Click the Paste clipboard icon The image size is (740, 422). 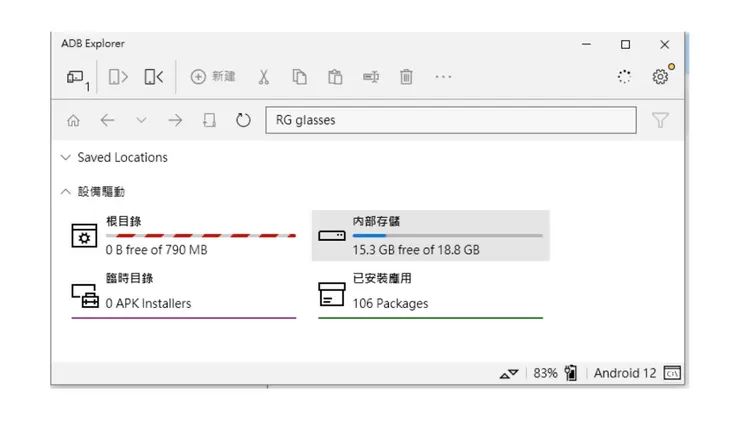(x=335, y=77)
